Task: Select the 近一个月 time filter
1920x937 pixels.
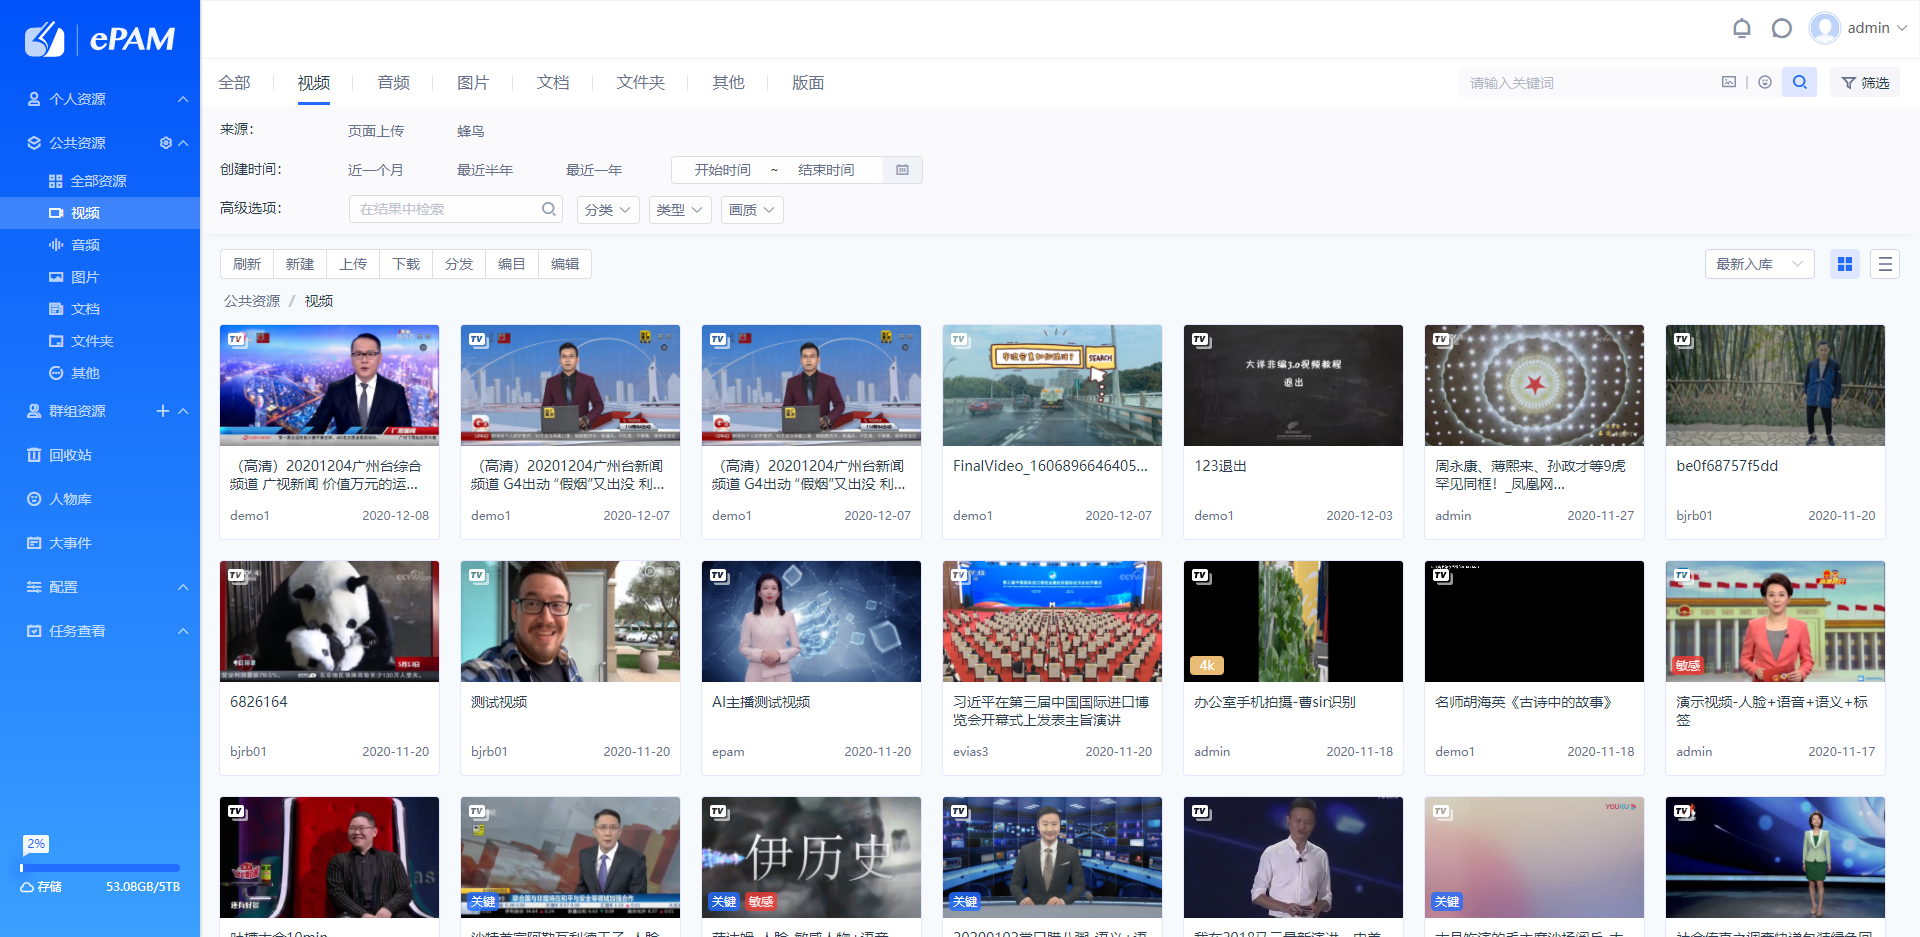Action: point(375,170)
